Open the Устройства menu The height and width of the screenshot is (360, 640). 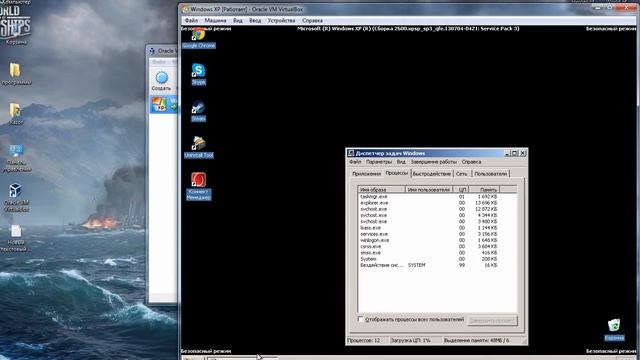pyautogui.click(x=281, y=20)
